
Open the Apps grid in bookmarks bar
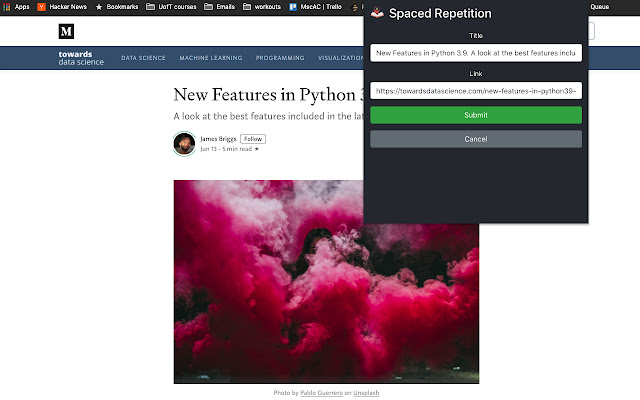click(16, 6)
